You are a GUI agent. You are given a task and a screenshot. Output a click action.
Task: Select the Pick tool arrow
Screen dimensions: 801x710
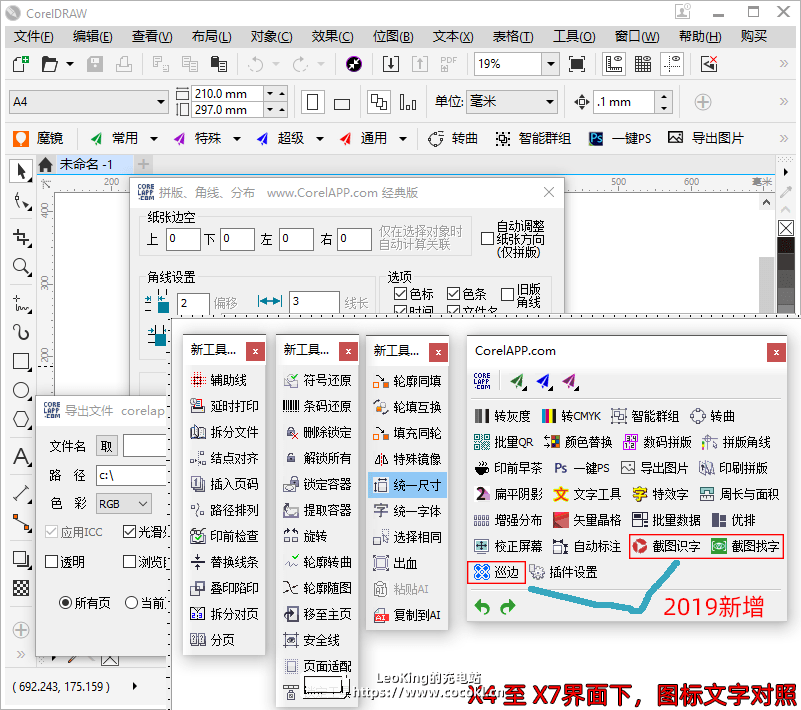(21, 171)
